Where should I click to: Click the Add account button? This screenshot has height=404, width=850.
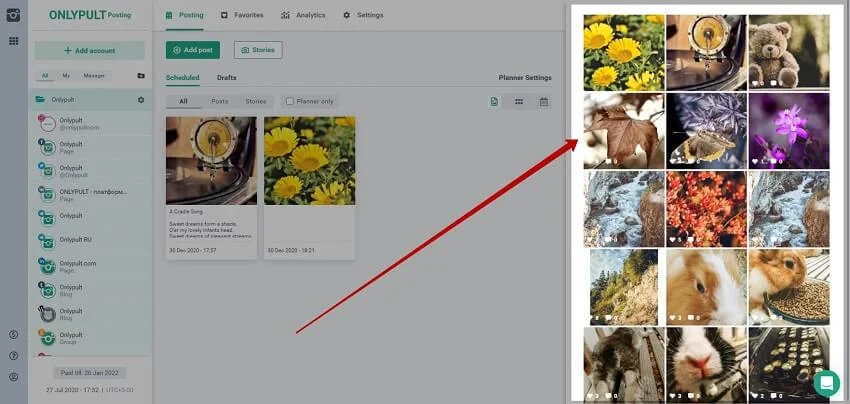[x=89, y=50]
